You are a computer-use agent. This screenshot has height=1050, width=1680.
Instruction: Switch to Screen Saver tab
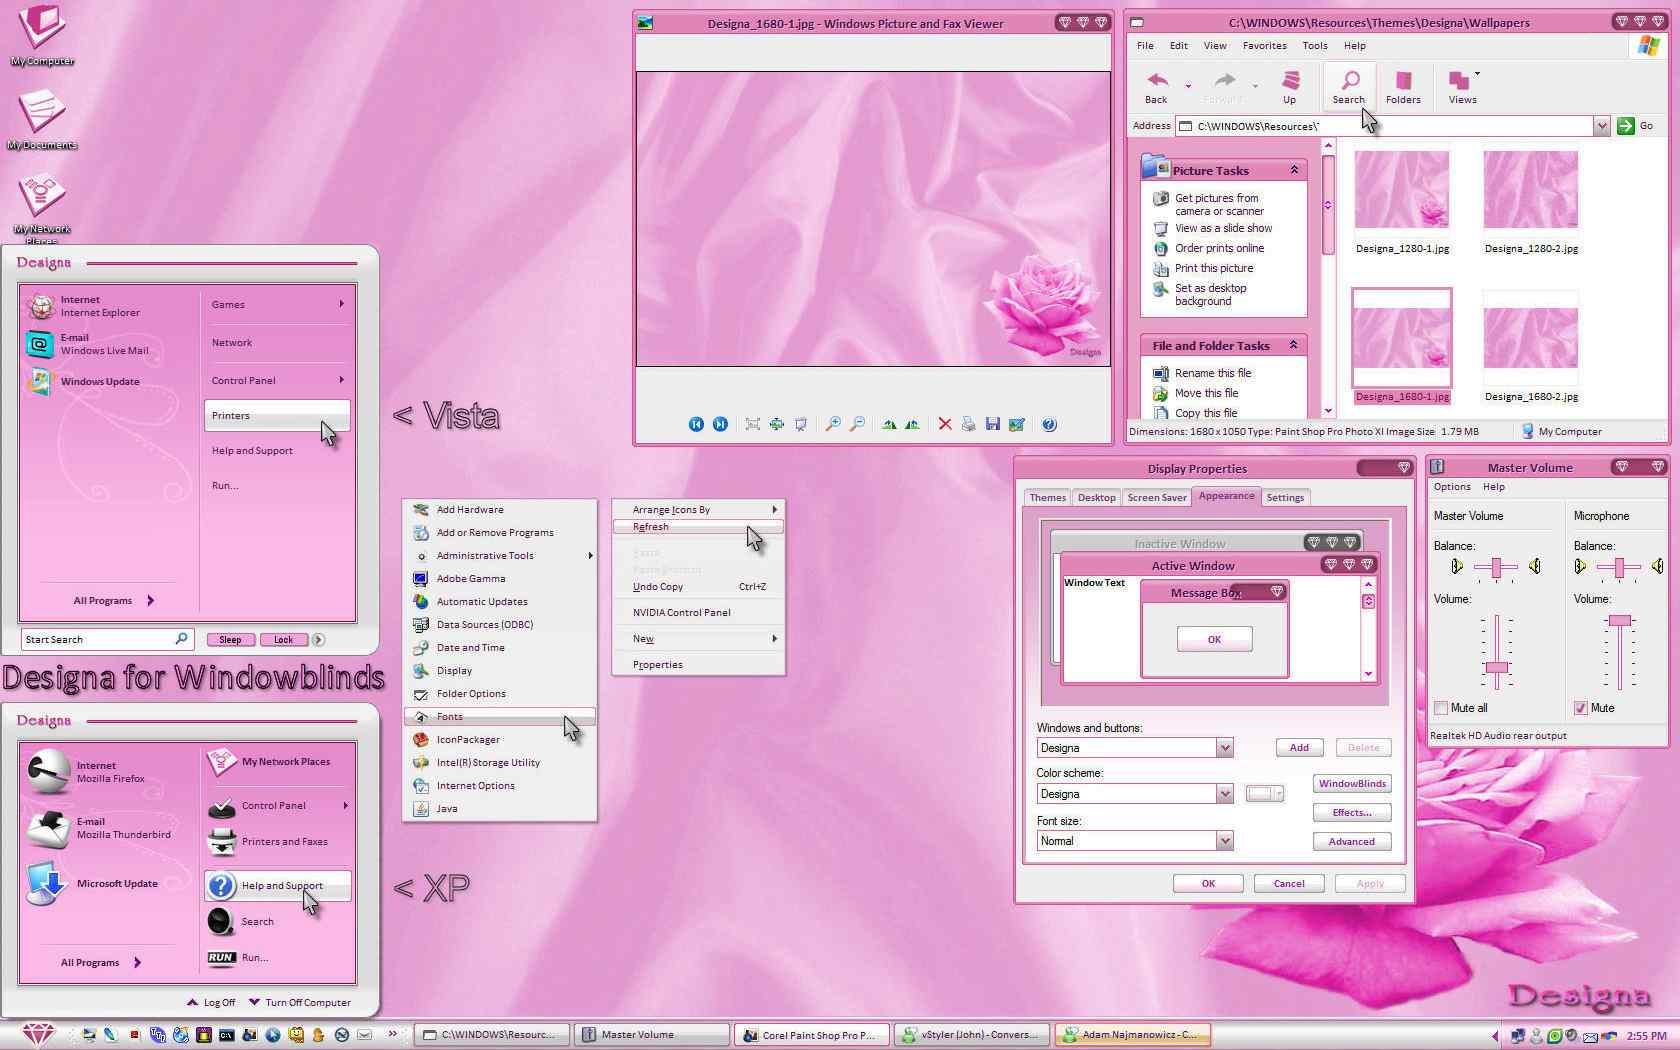[1157, 497]
